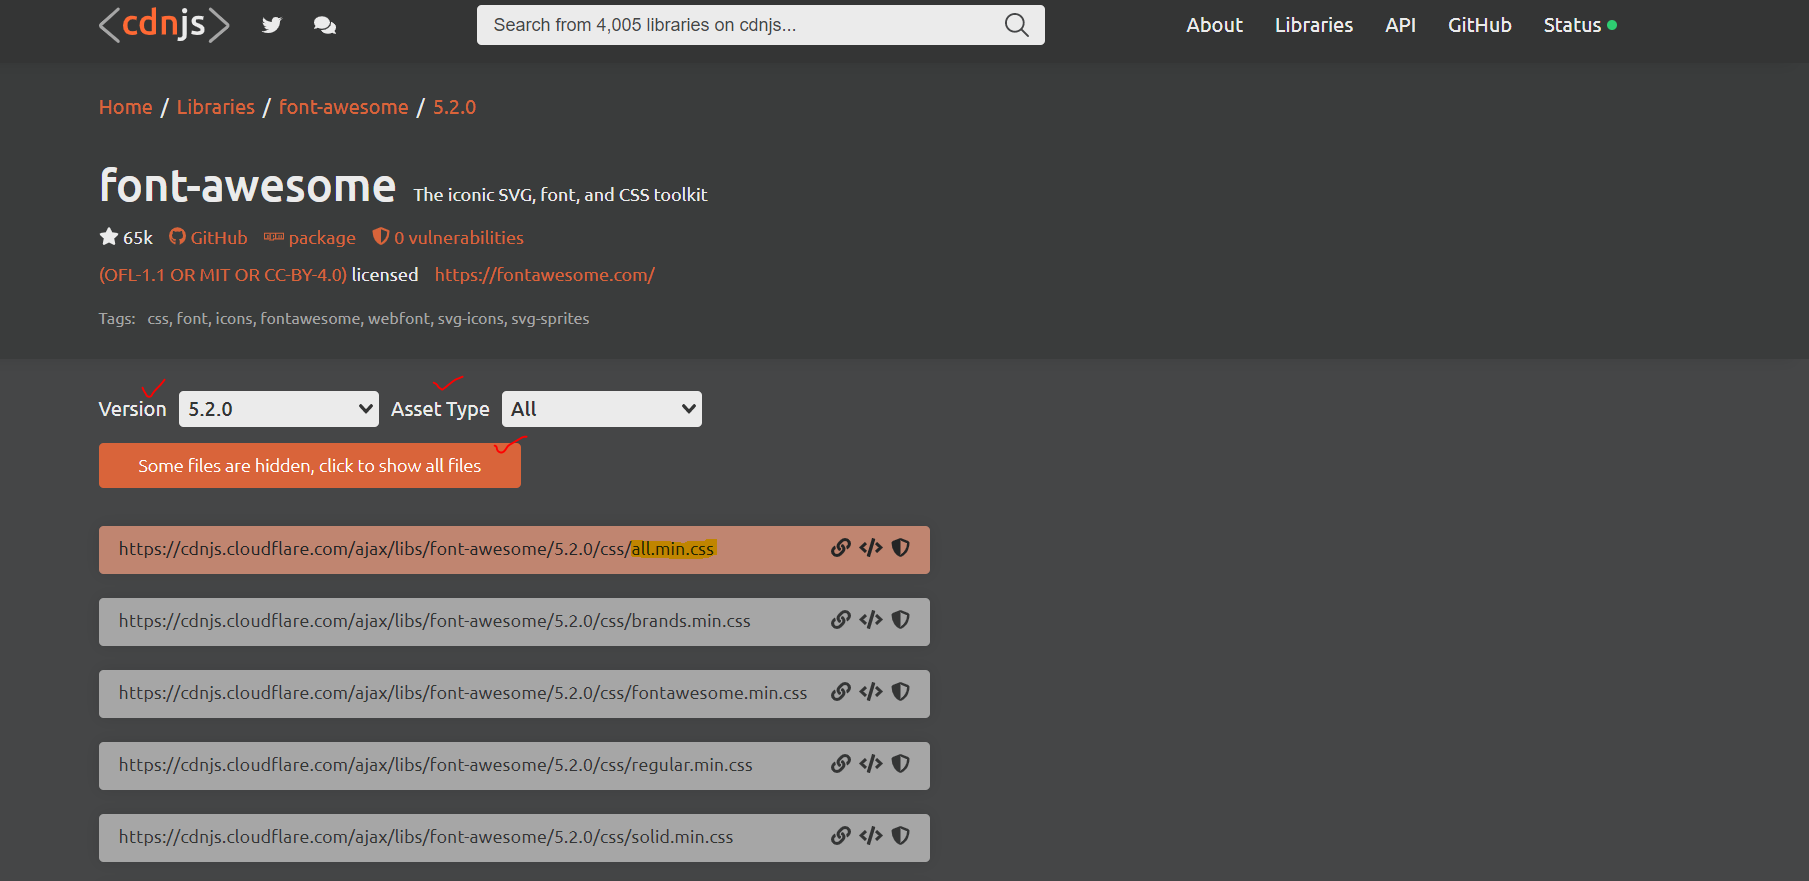
Task: Copy SRI shield icon for regular.min.css
Action: [900, 764]
